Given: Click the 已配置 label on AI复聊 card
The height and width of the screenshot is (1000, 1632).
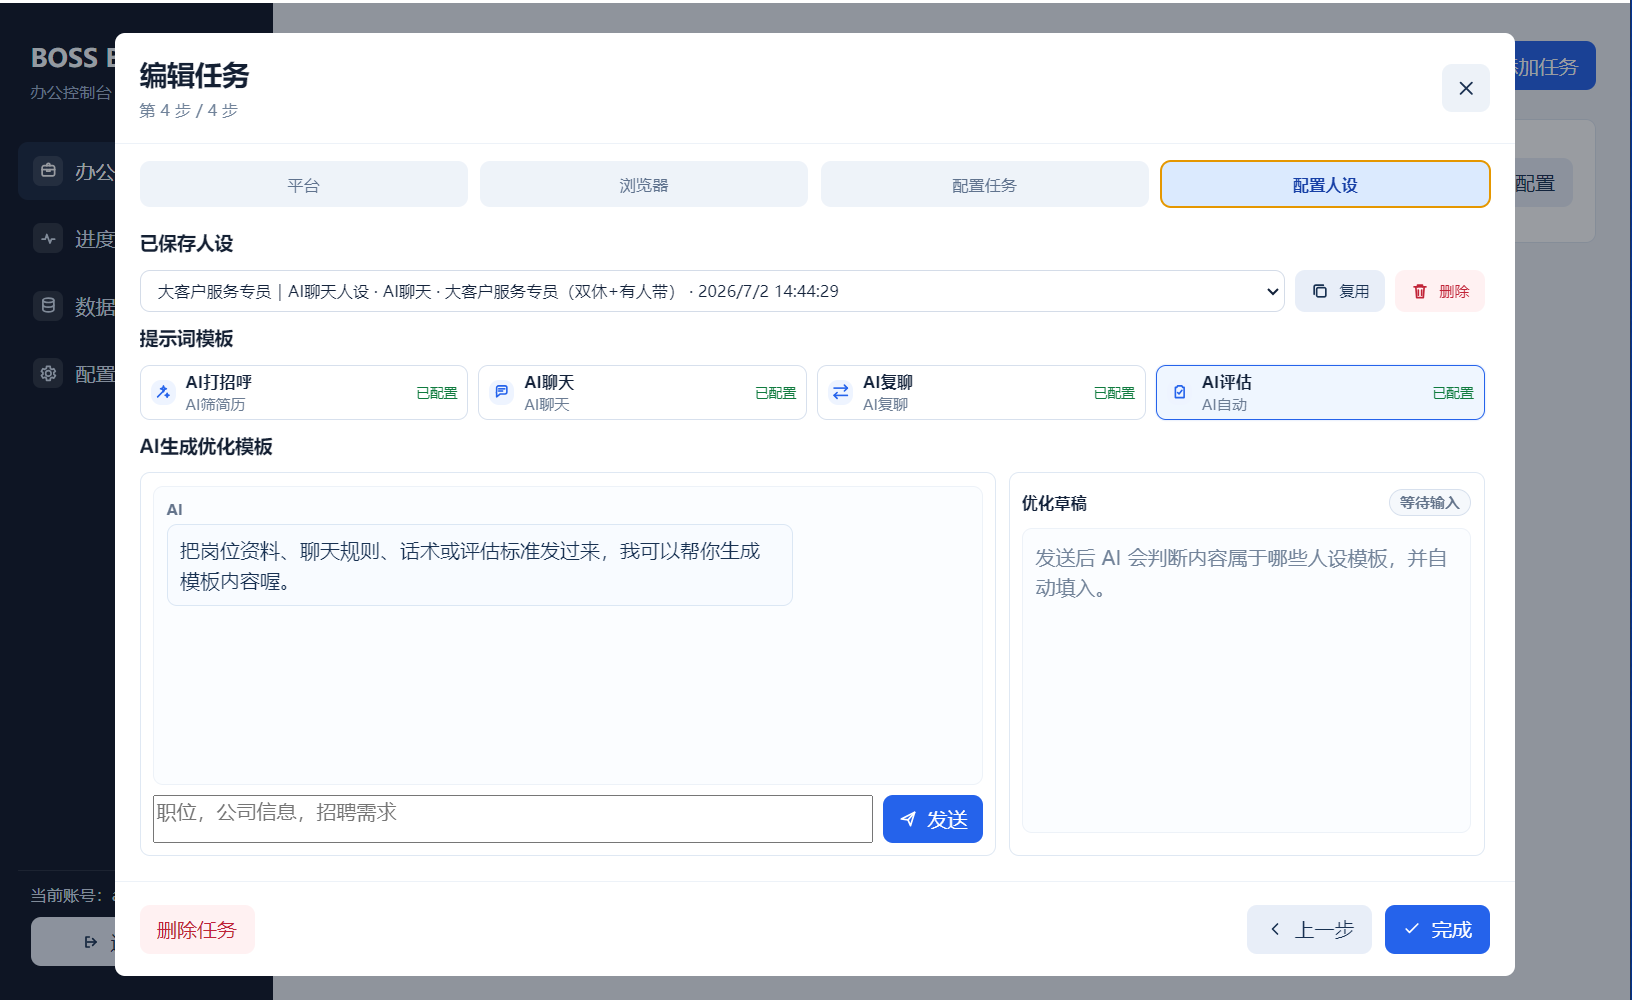Looking at the screenshot, I should [x=1115, y=393].
